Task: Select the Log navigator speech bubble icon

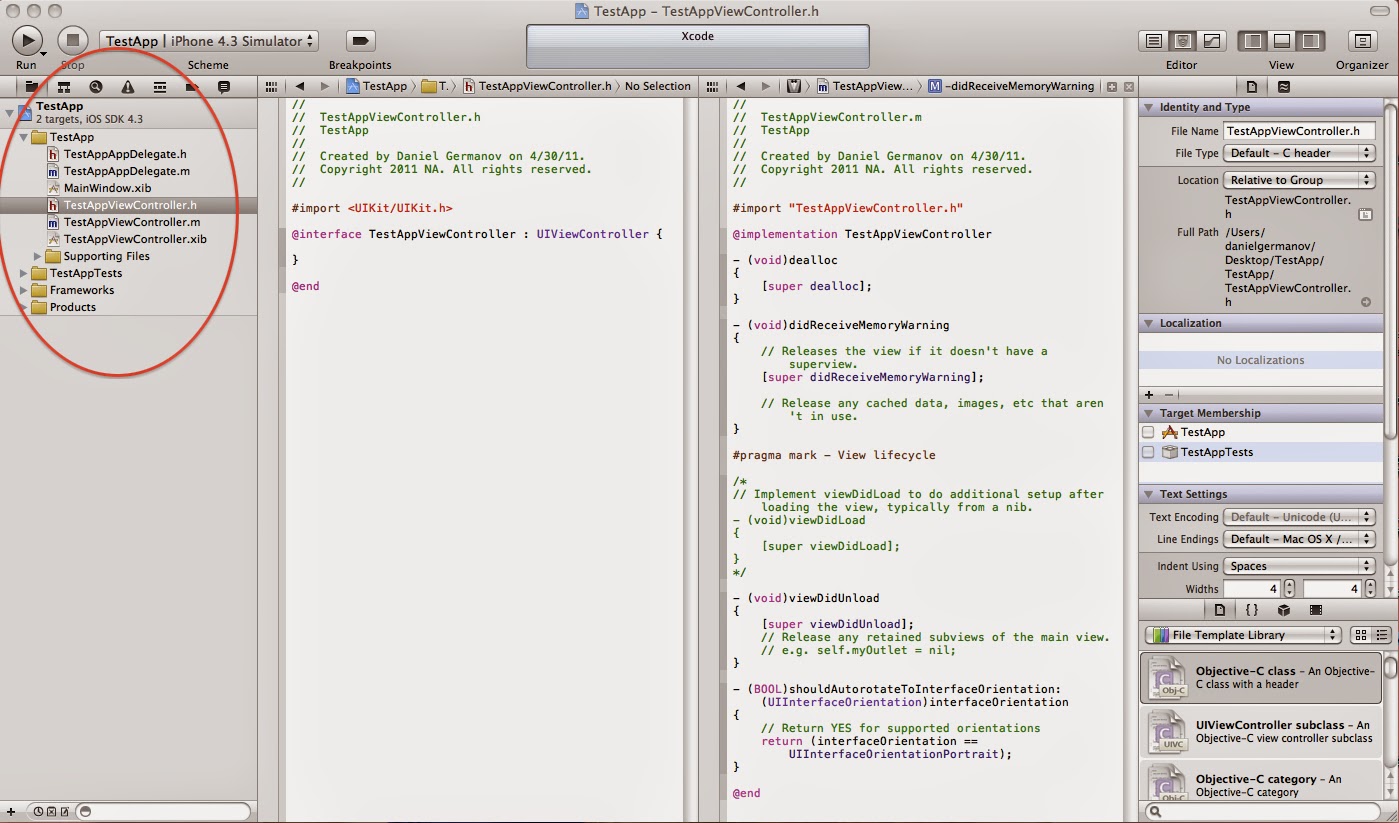Action: [x=224, y=87]
